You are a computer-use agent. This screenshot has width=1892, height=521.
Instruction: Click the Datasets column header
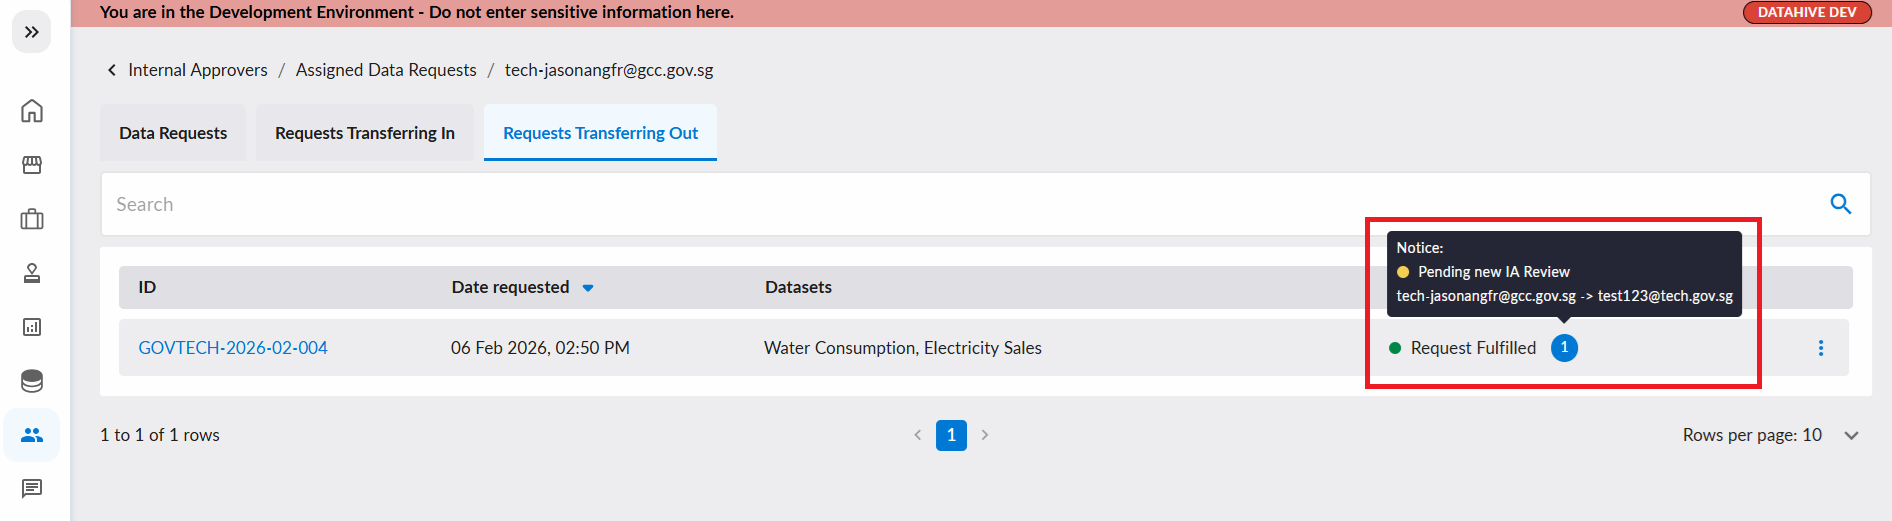(x=798, y=287)
